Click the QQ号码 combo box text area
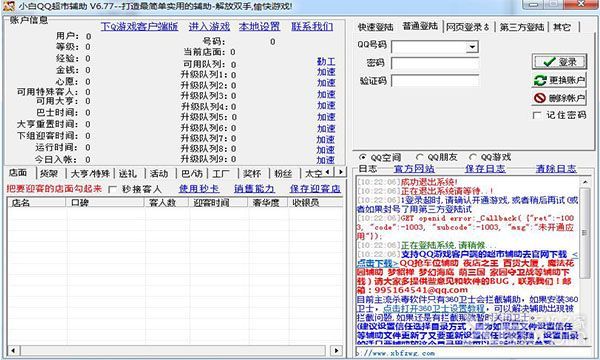Image resolution: width=600 pixels, height=360 pixels. 429,47
